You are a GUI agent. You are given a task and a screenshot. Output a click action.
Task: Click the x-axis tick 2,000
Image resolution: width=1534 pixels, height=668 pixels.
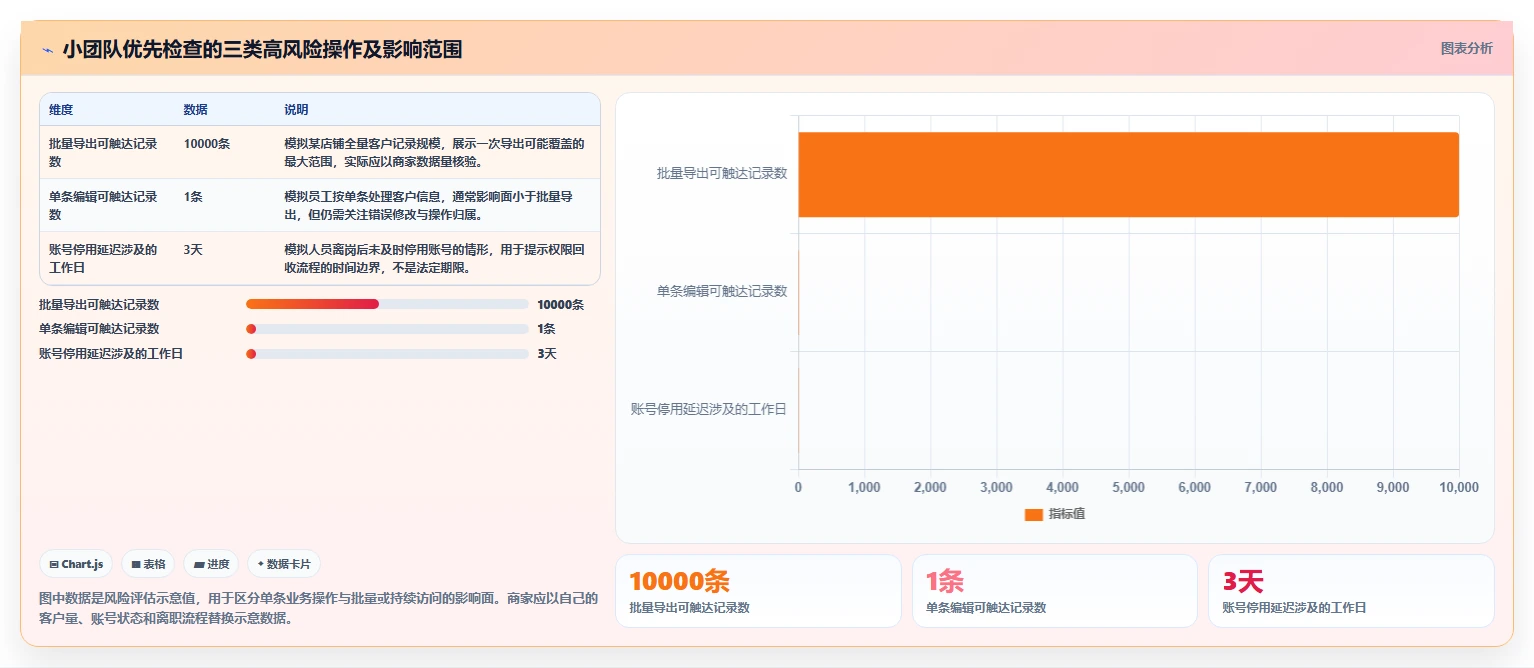930,488
